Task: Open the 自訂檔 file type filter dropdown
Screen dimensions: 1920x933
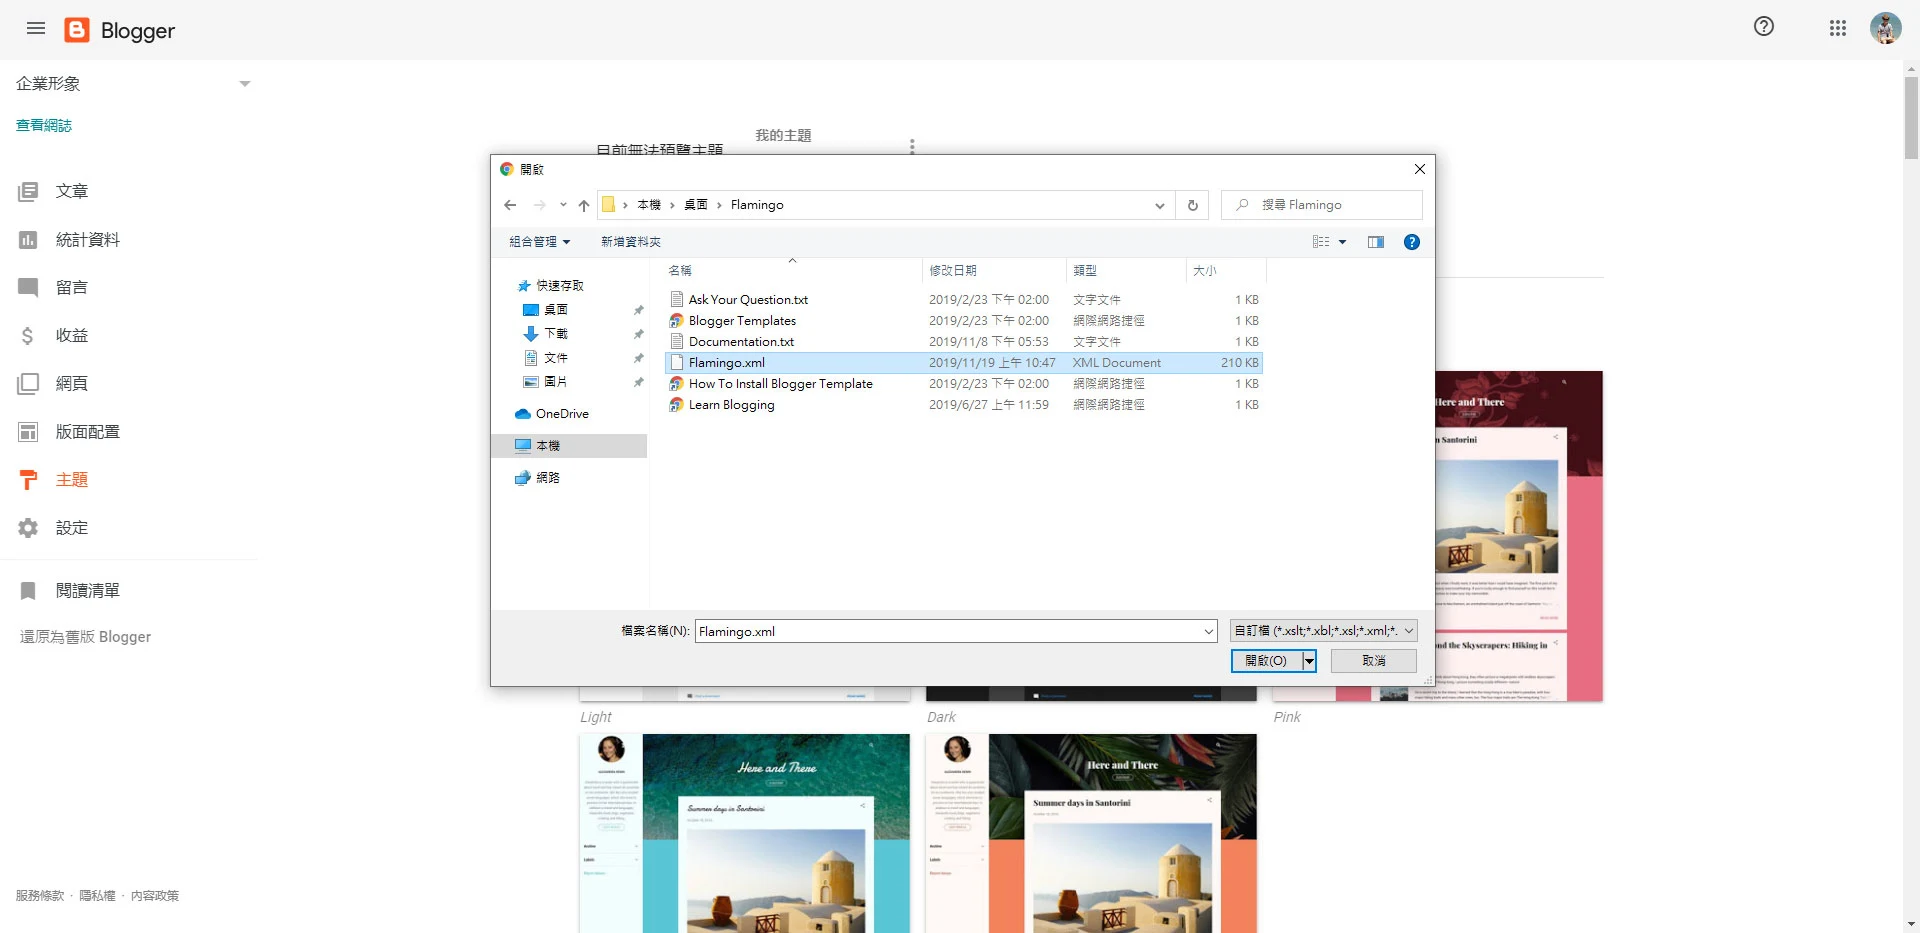Action: coord(1324,631)
